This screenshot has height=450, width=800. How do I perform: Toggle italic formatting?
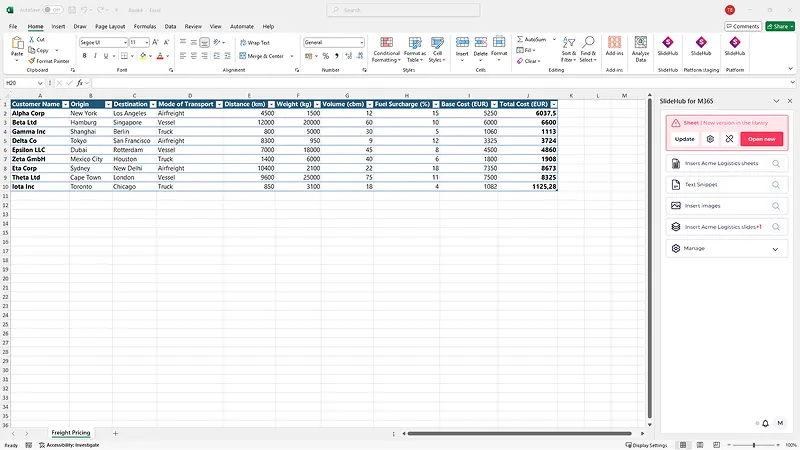click(x=95, y=56)
